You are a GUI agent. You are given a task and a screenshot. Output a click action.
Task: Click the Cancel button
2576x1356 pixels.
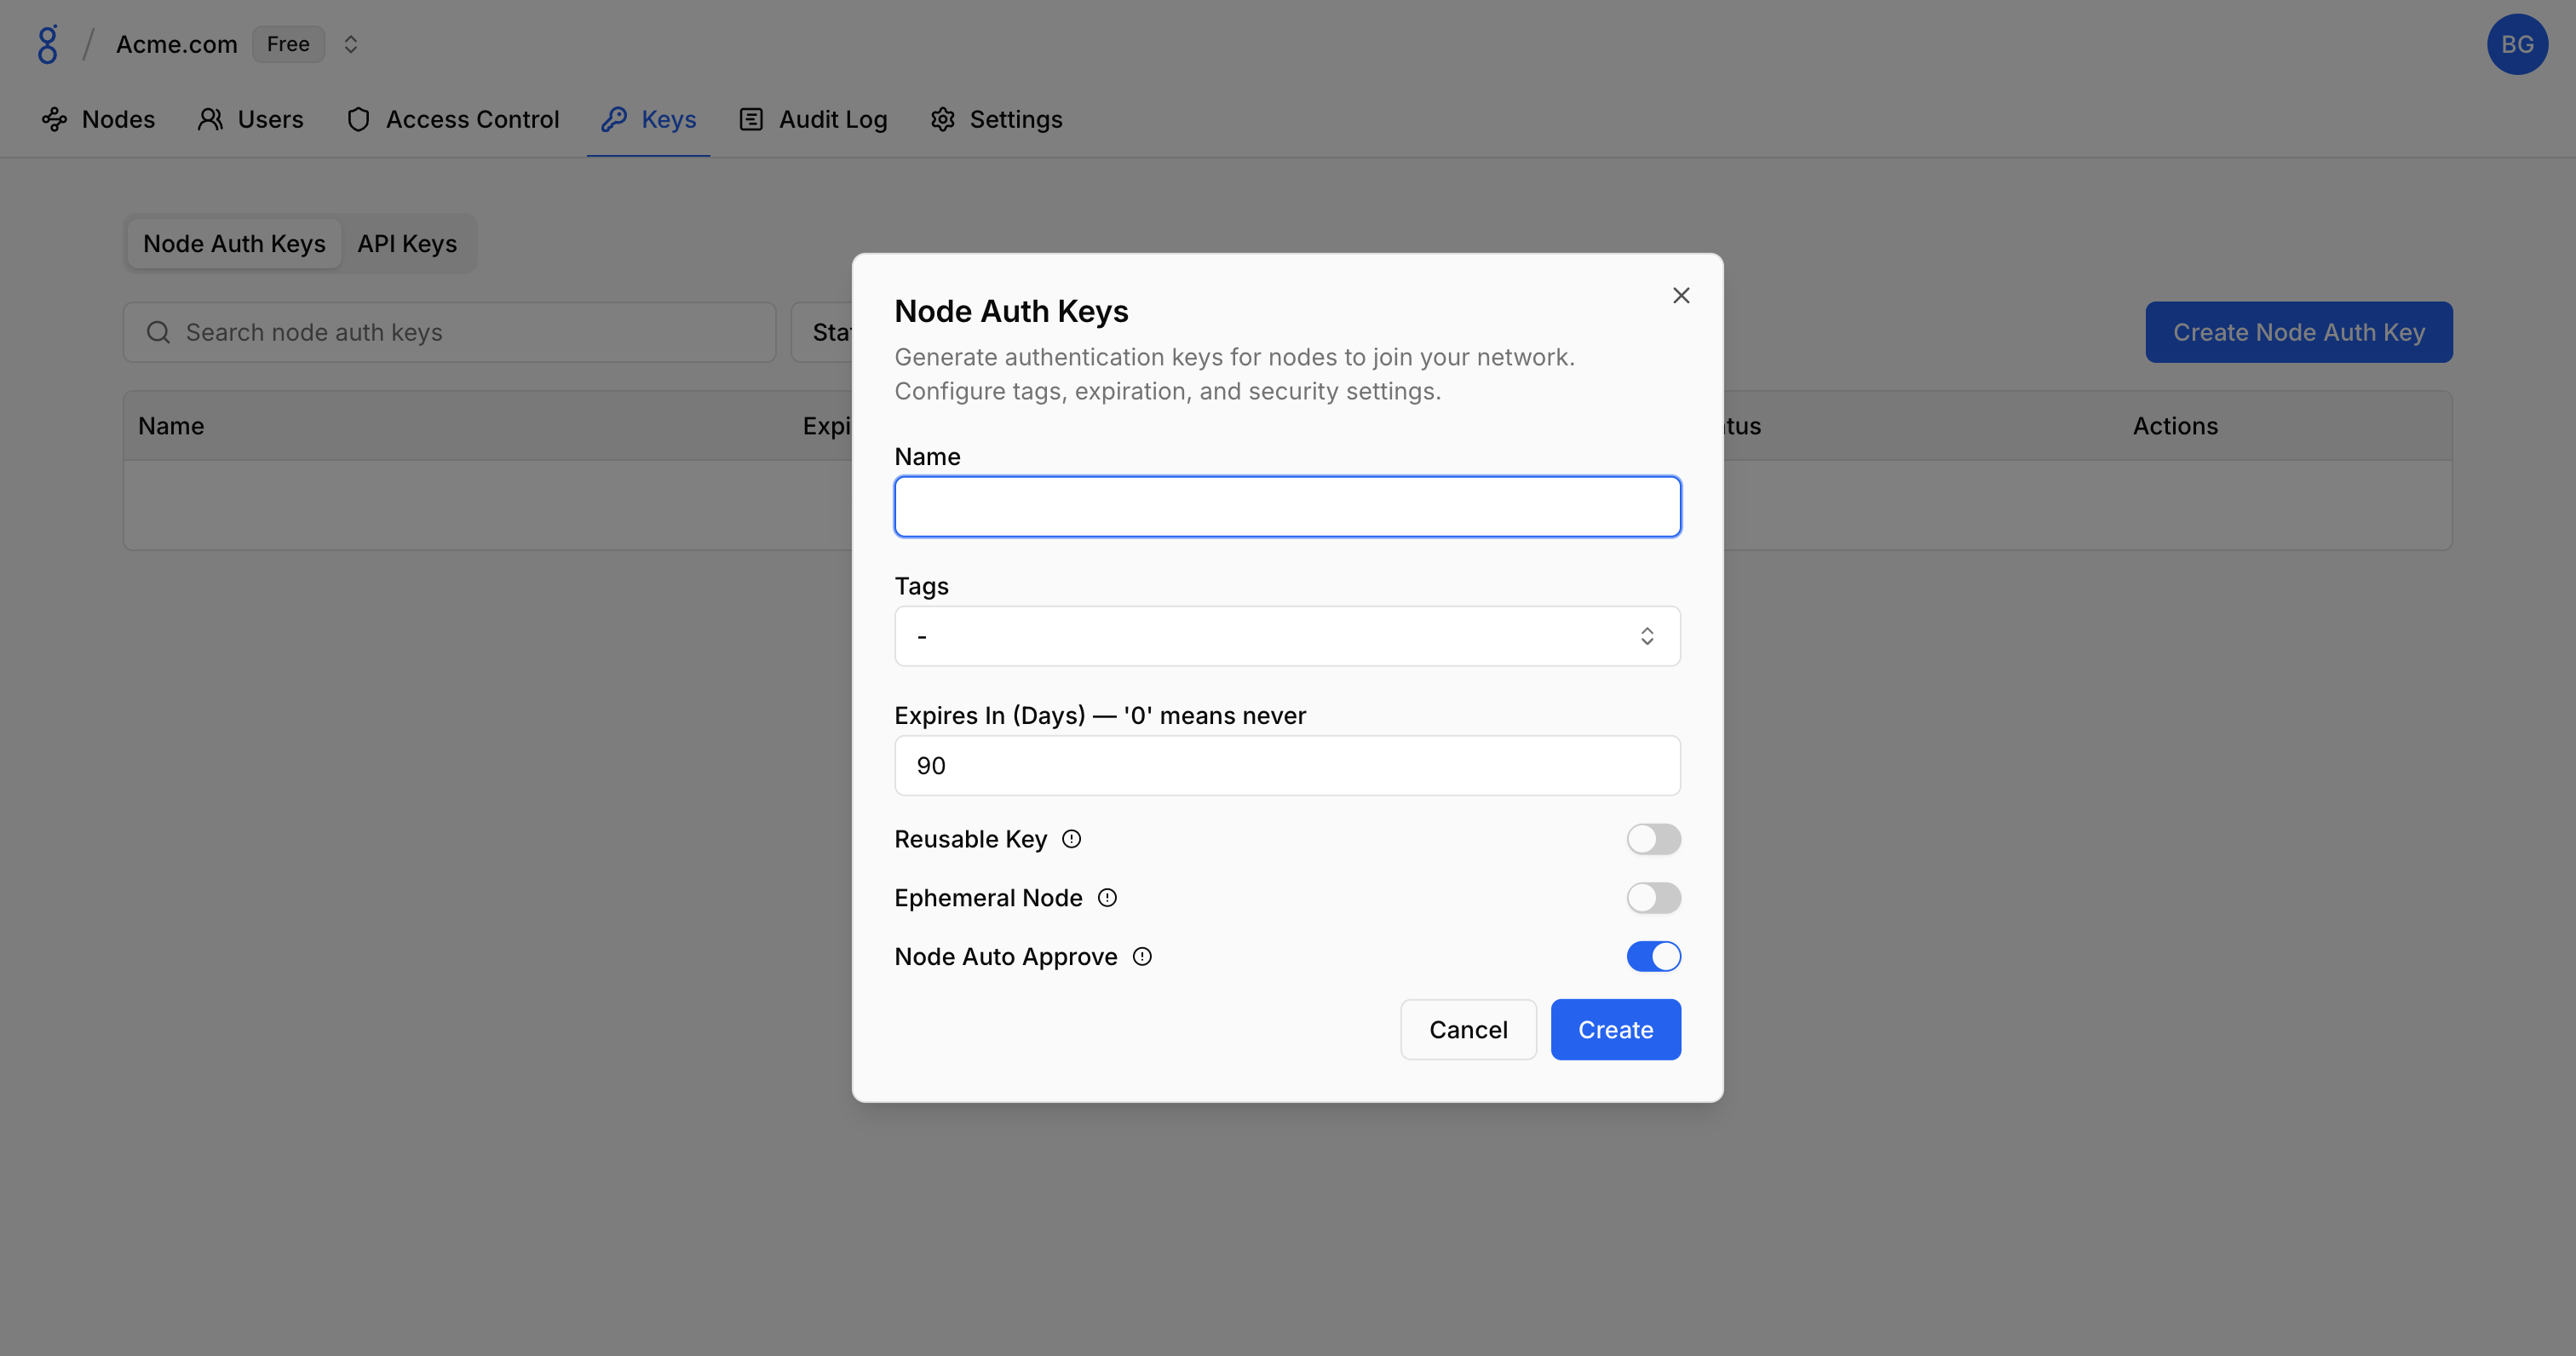click(1467, 1030)
